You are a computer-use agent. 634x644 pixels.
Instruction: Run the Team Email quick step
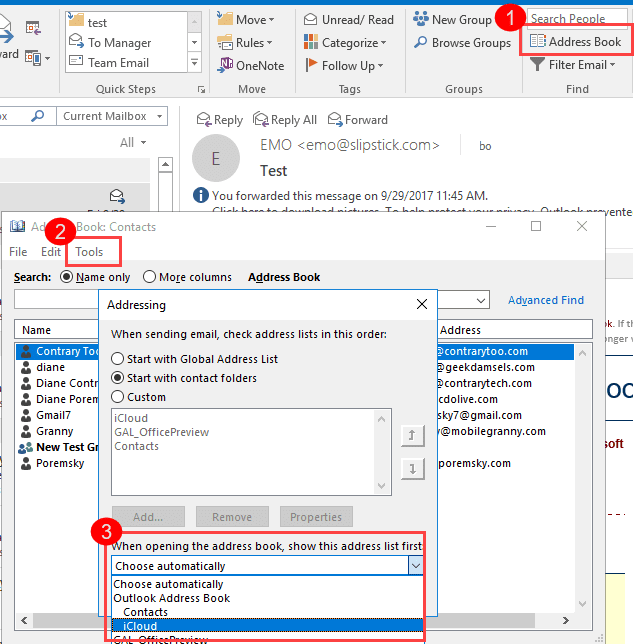(x=127, y=62)
